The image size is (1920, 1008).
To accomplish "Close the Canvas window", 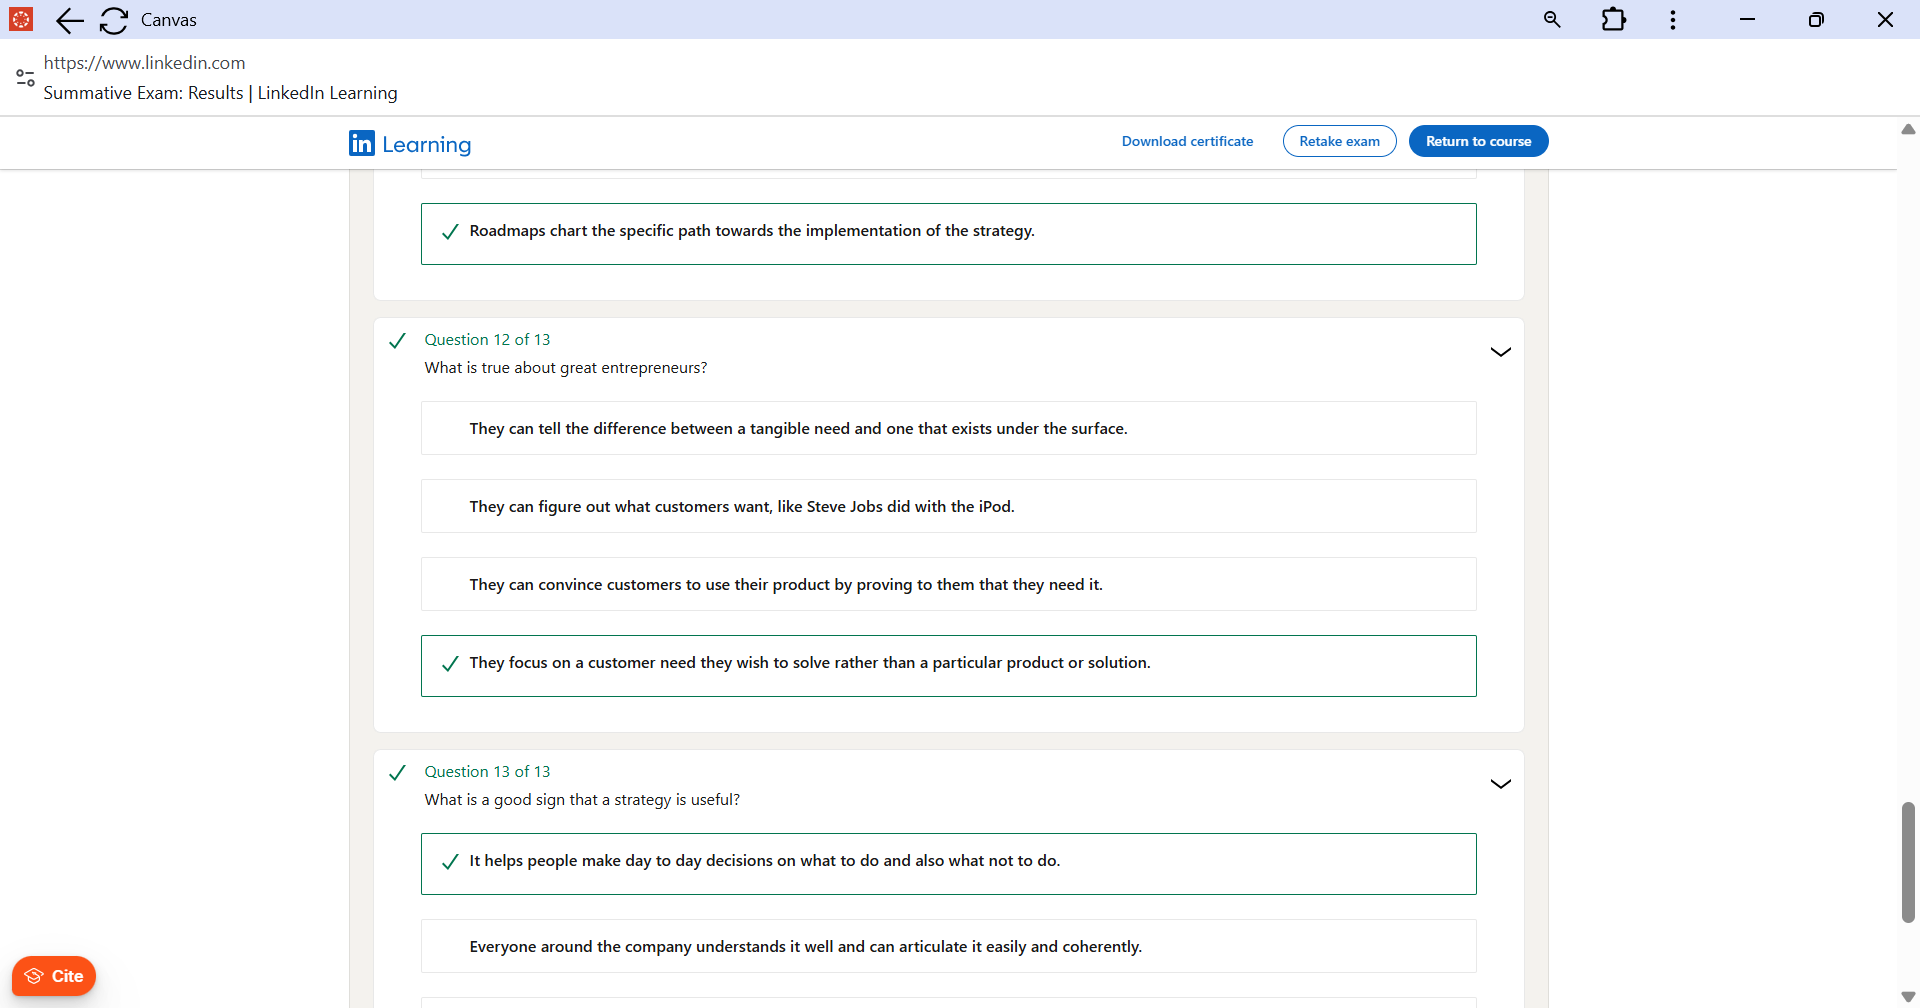I will 1885,20.
